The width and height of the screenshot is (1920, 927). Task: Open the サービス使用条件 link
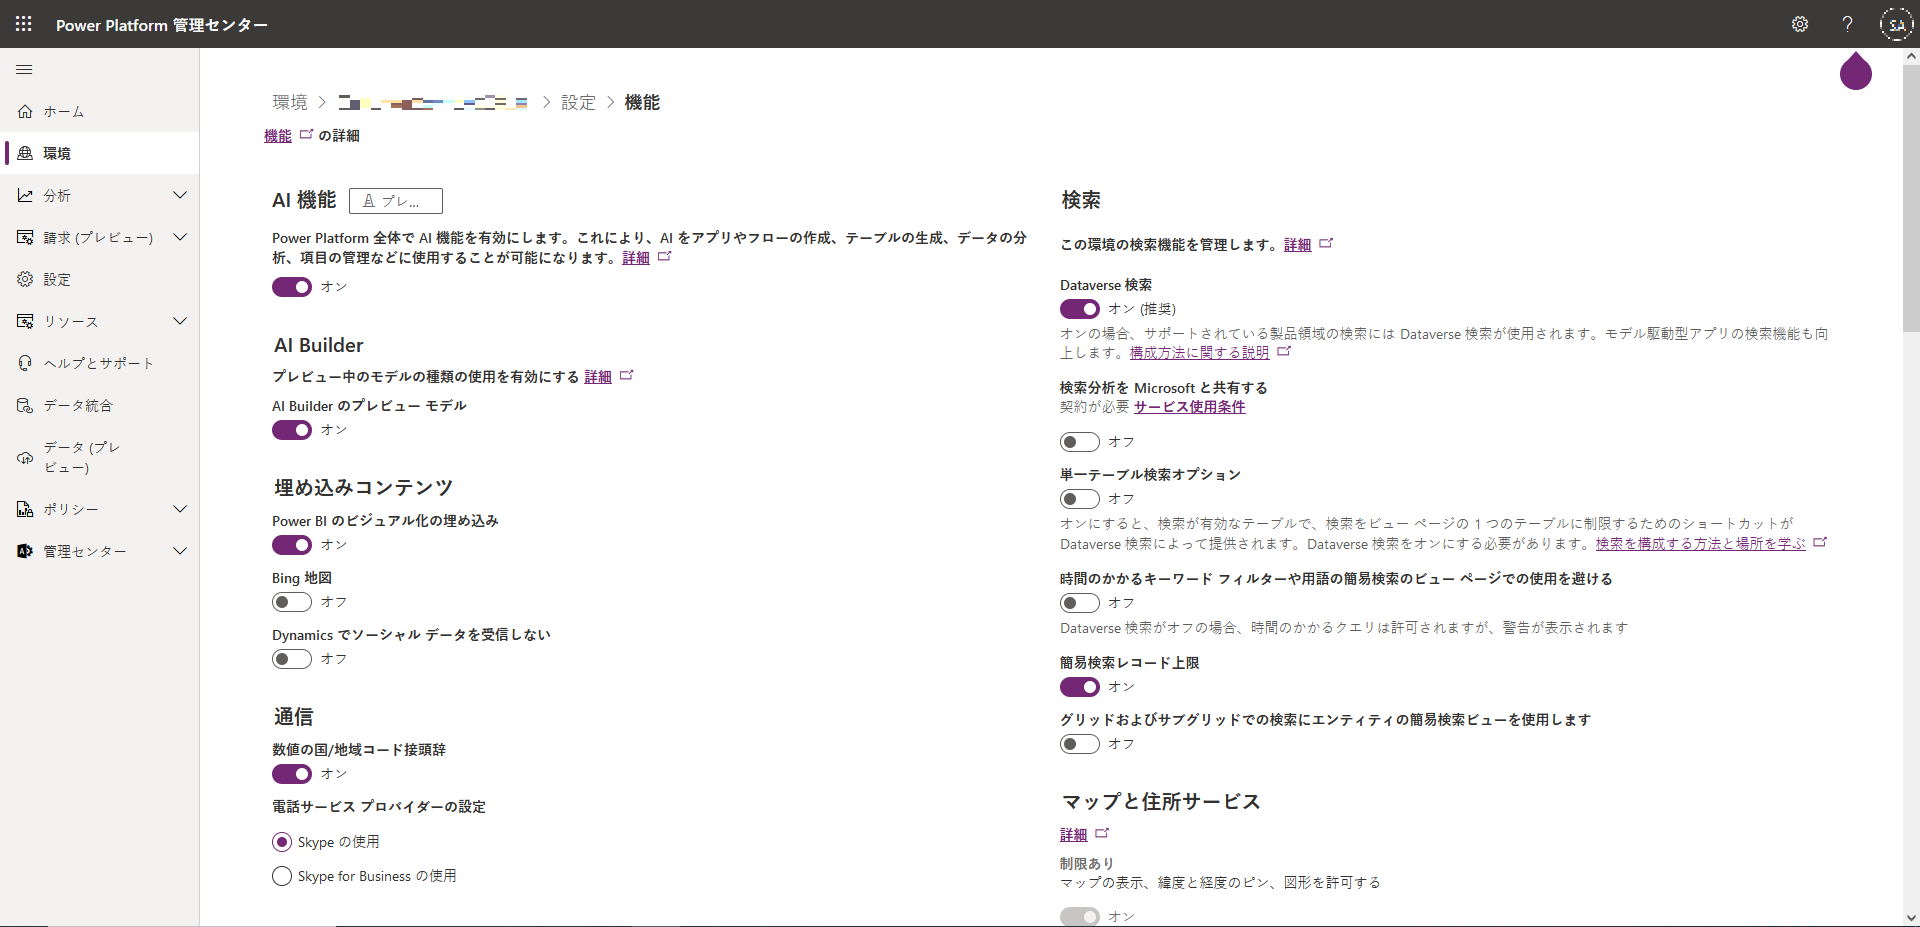(1190, 407)
